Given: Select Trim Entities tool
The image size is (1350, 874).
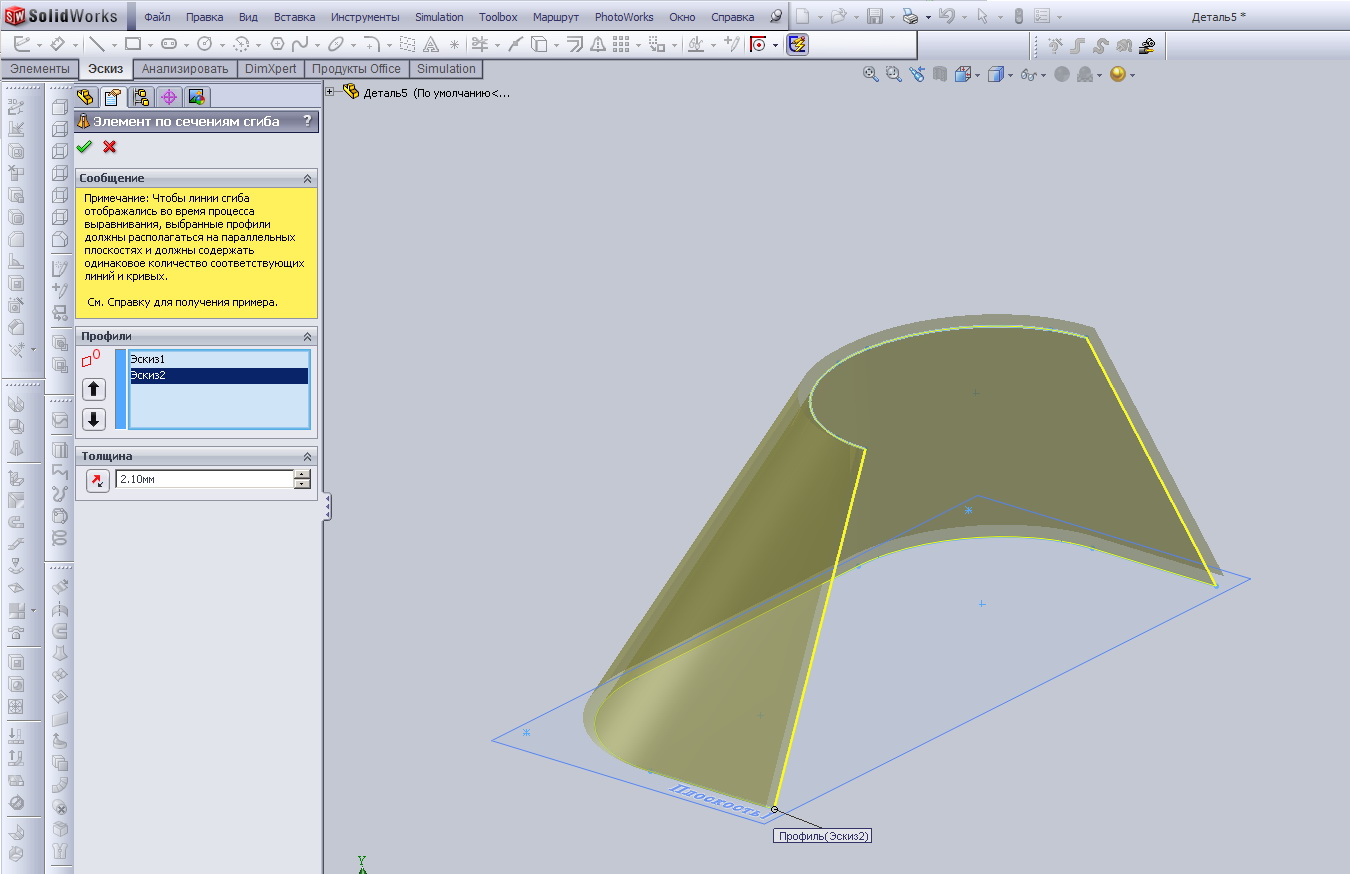Looking at the screenshot, I should (x=480, y=44).
